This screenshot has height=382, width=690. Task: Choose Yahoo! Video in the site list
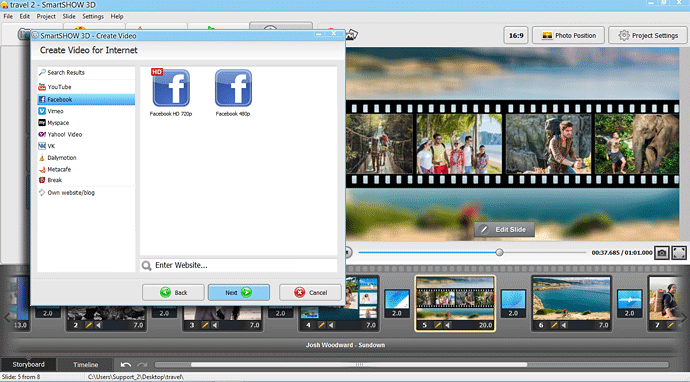pyautogui.click(x=86, y=134)
